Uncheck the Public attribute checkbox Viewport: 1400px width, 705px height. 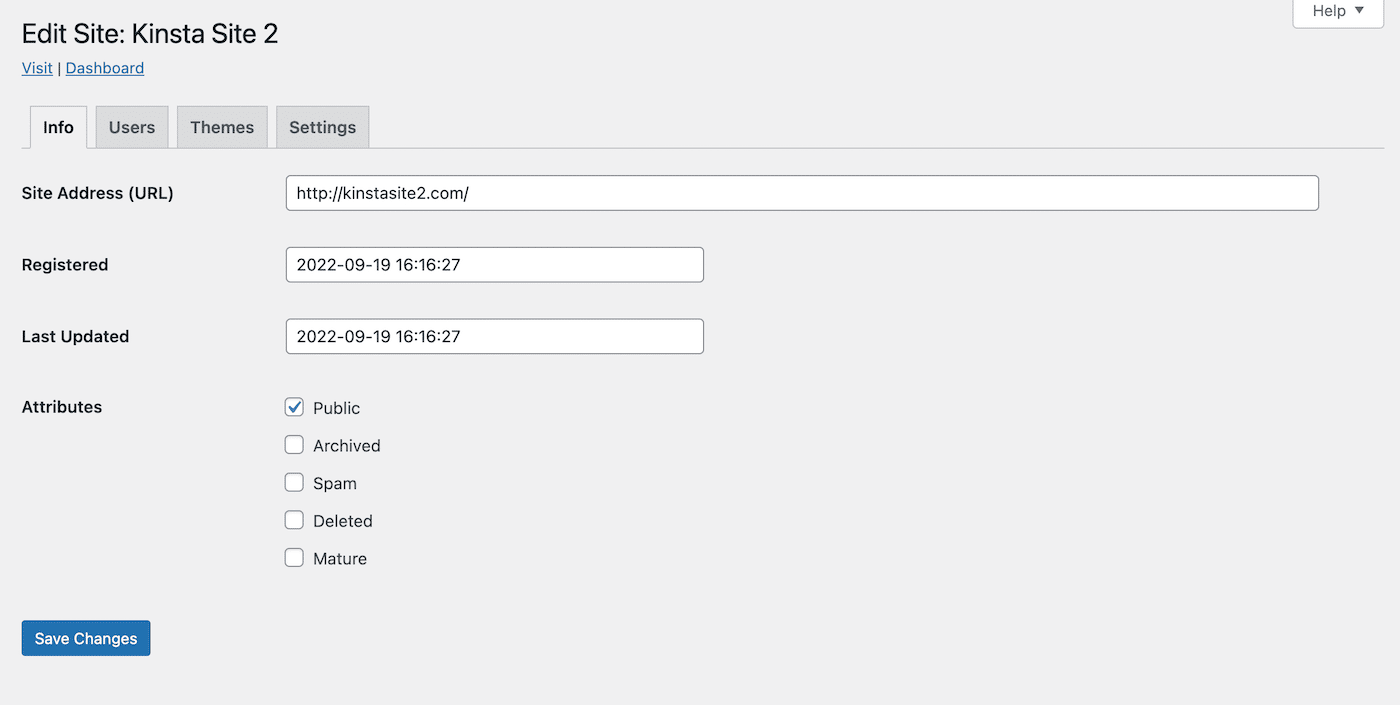294,407
